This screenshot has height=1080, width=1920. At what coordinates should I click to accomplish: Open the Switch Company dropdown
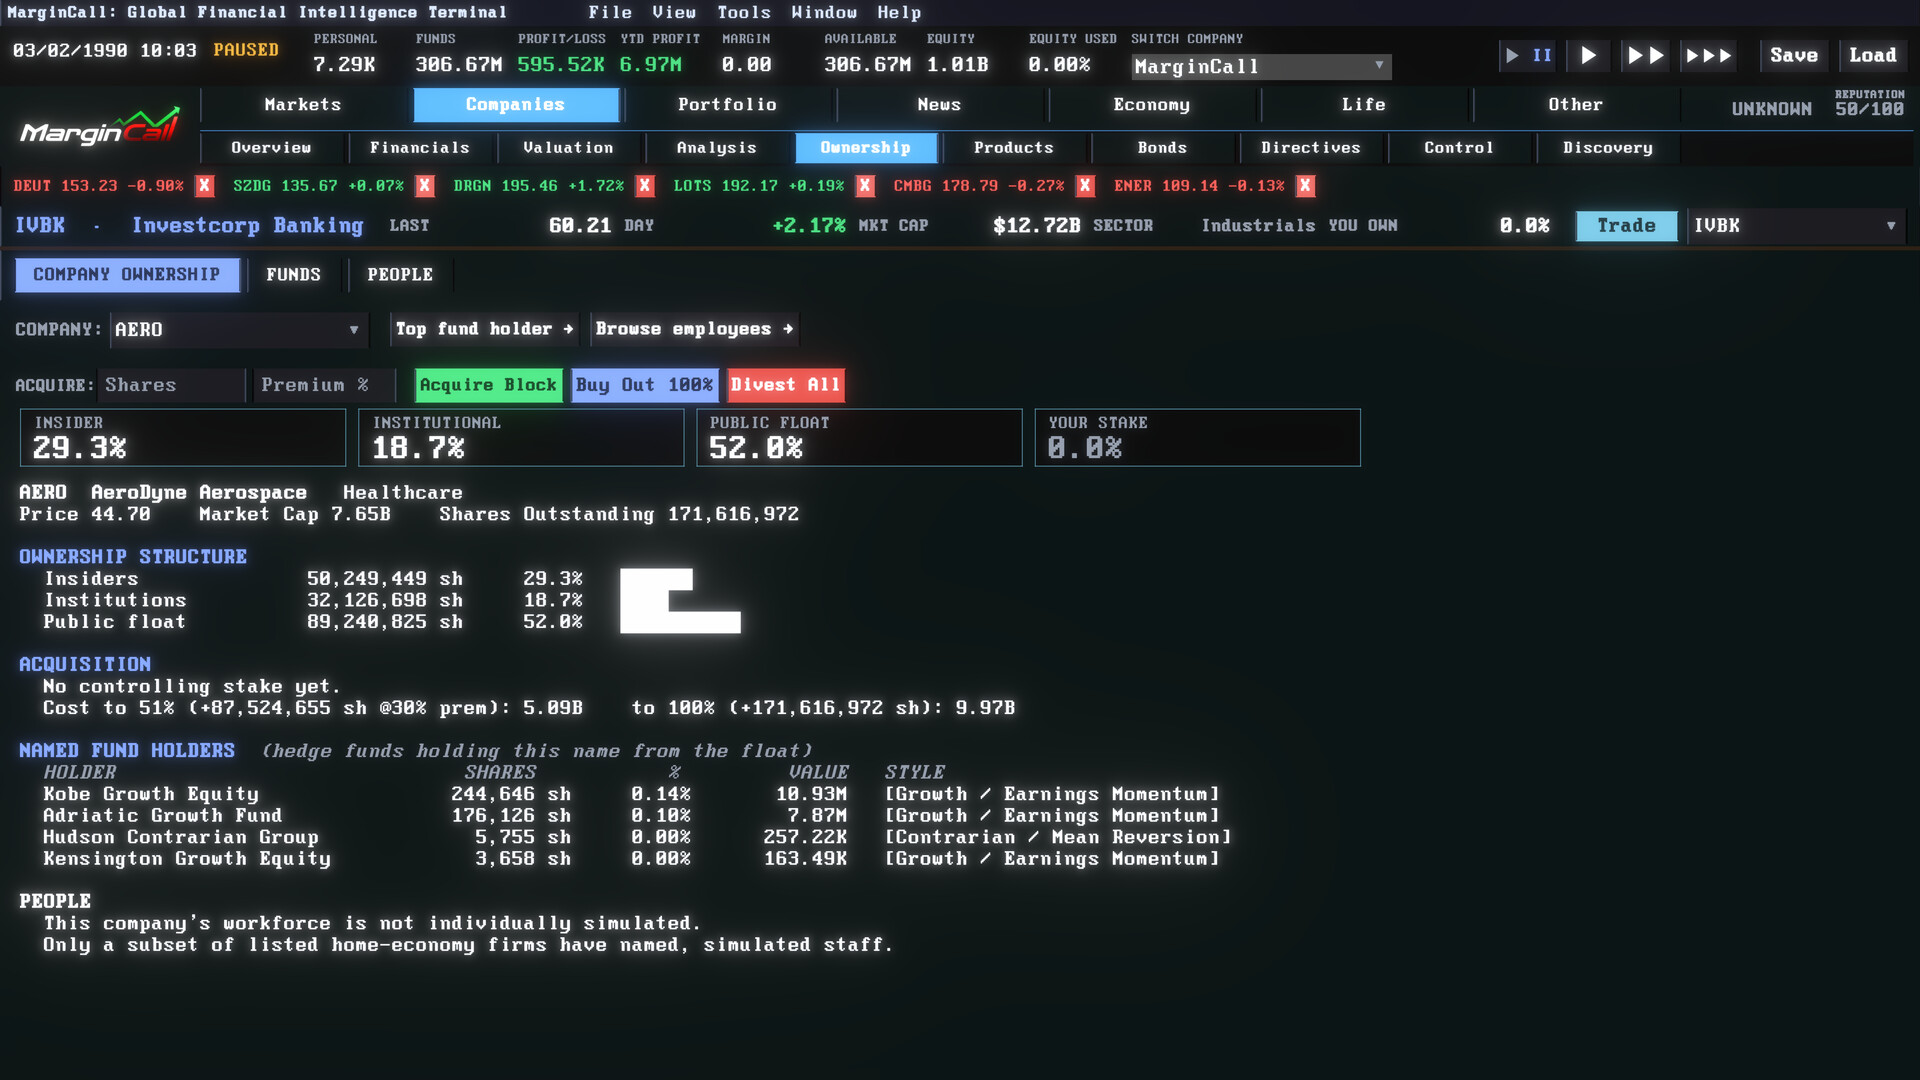pyautogui.click(x=1261, y=67)
